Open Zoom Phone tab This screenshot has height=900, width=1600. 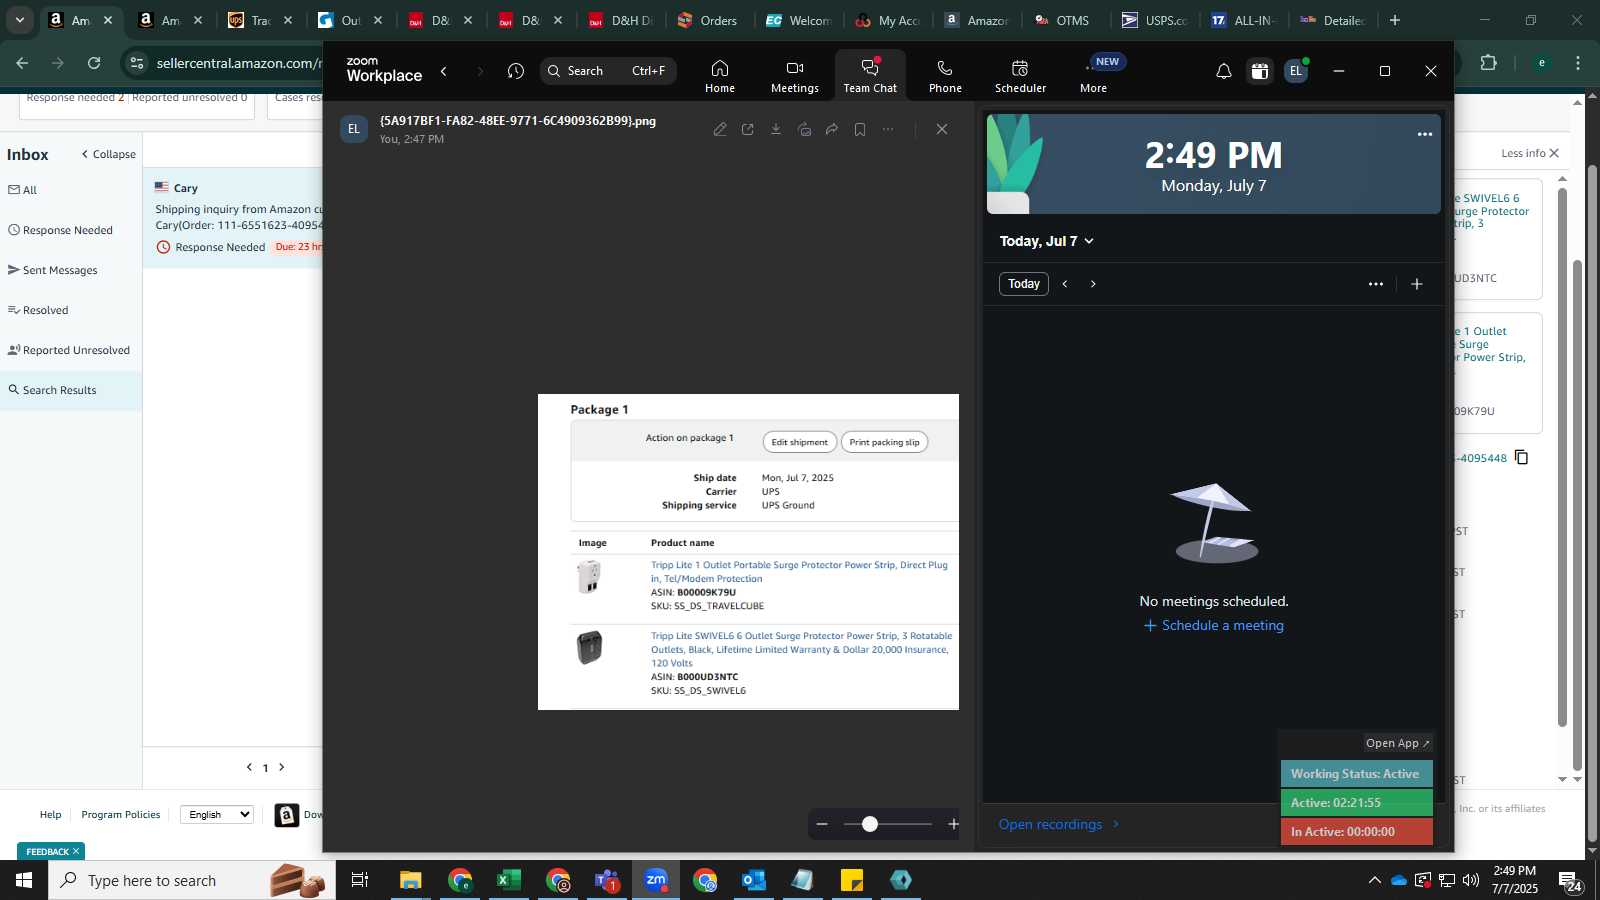(945, 76)
